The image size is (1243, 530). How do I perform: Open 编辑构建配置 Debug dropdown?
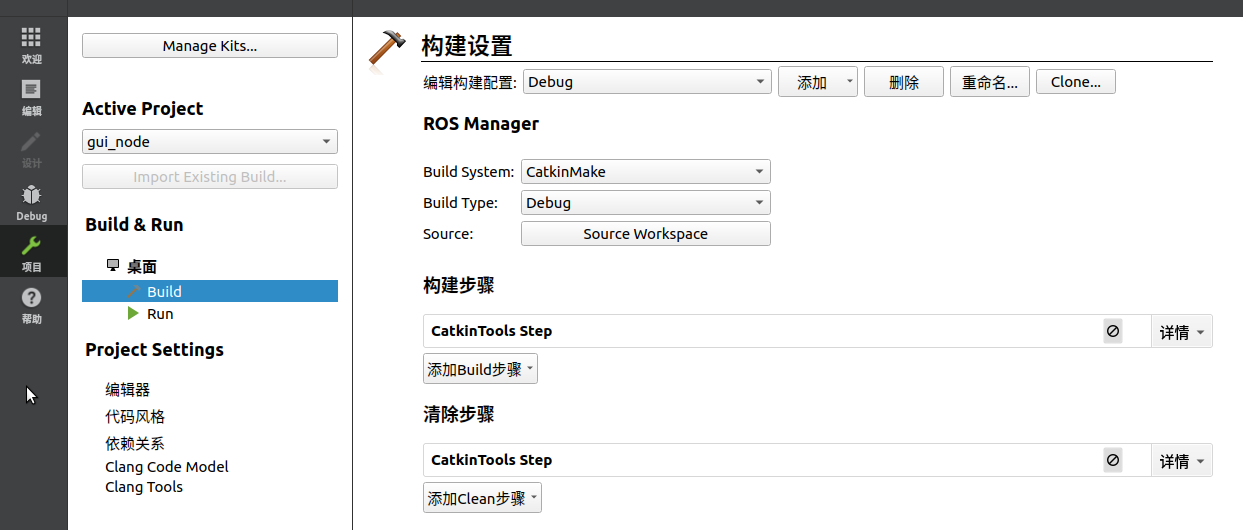(647, 82)
